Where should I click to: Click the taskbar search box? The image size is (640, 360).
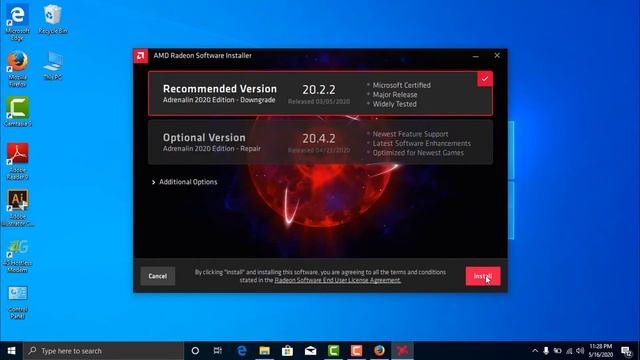pos(103,351)
